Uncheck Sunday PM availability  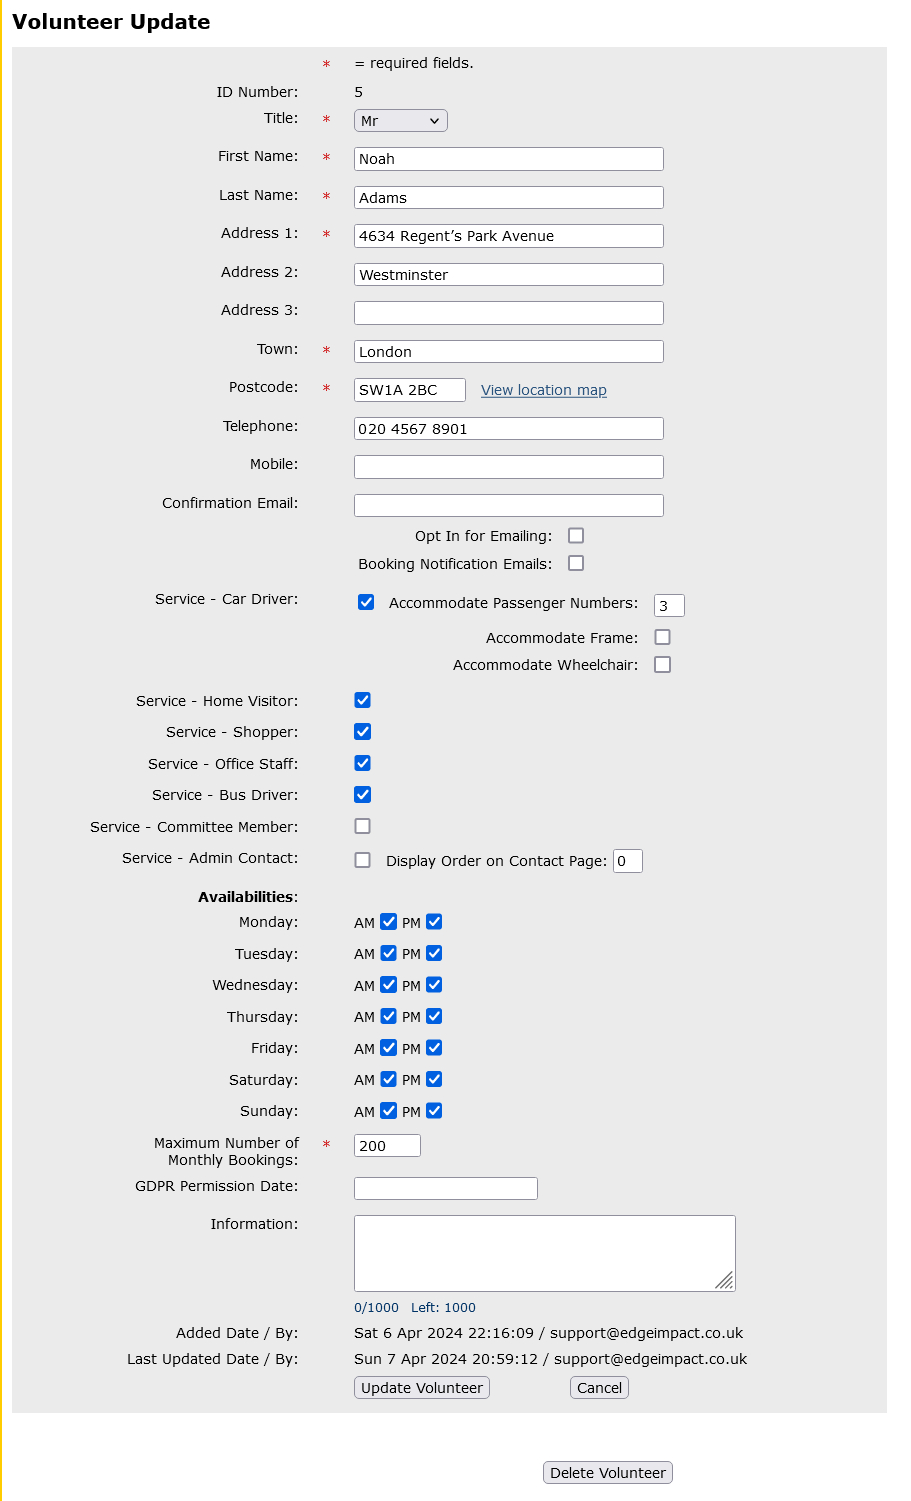pos(434,1111)
